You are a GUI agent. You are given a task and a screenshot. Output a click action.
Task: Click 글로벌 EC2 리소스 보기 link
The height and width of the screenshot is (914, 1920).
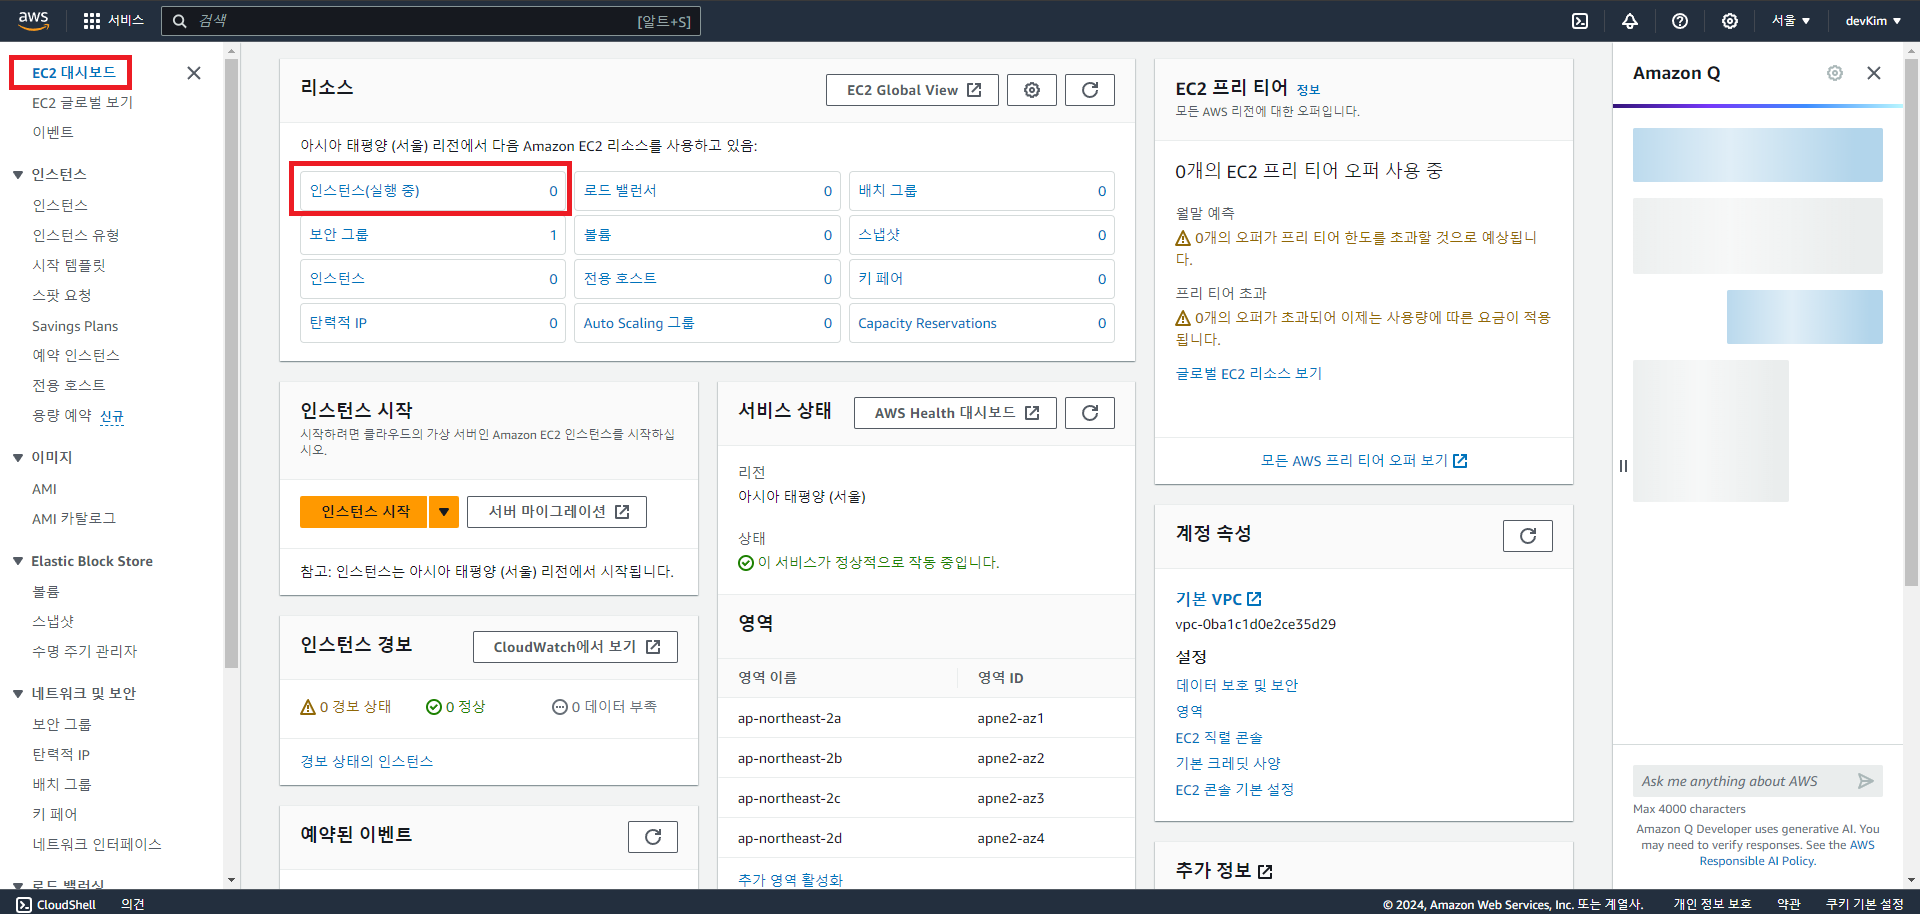pyautogui.click(x=1249, y=373)
